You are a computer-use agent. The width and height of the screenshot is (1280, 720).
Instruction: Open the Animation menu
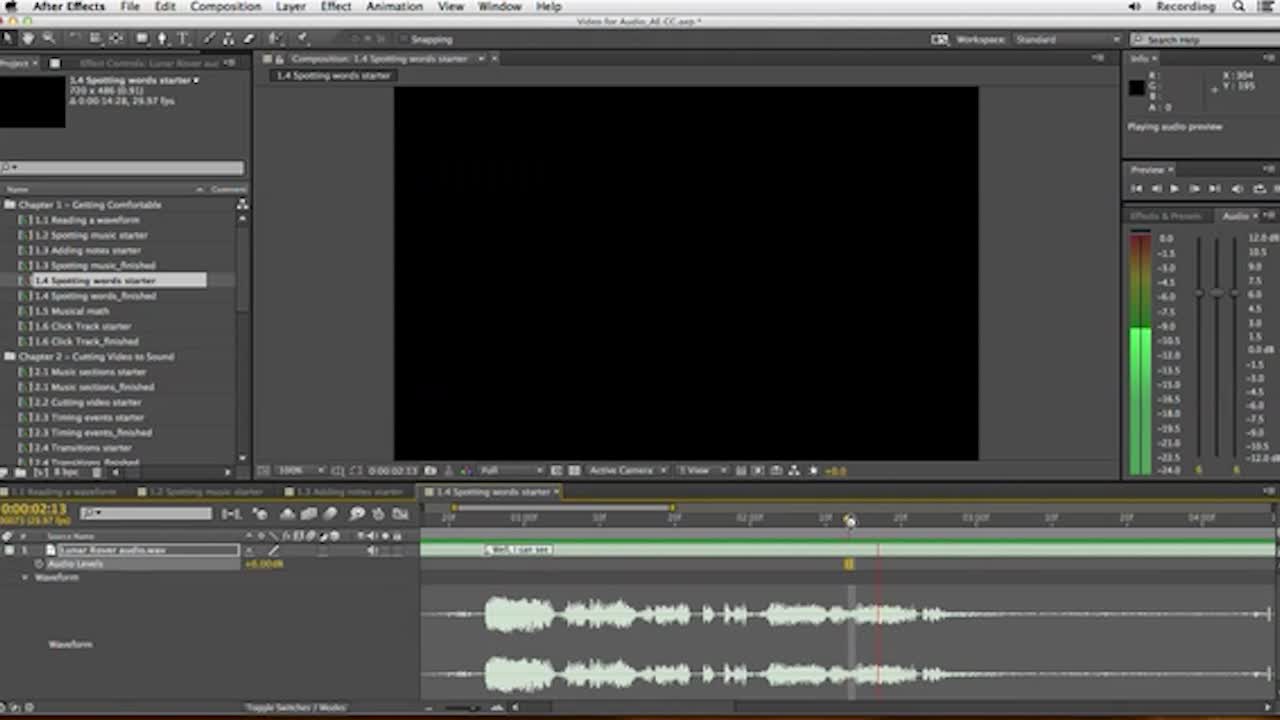tap(394, 7)
